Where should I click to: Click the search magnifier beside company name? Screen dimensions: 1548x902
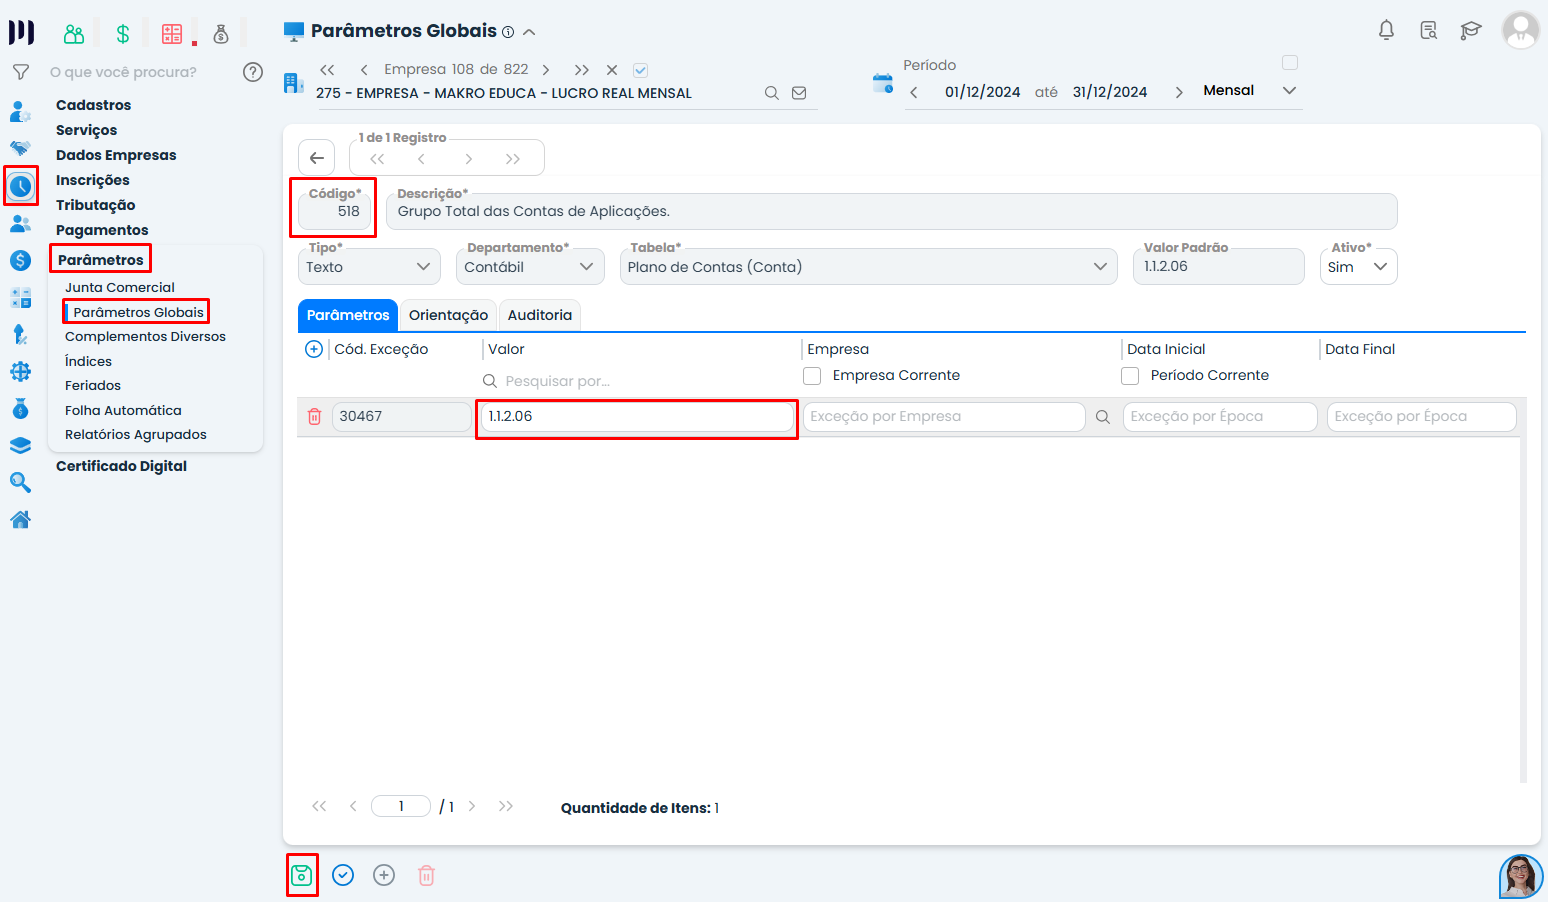(771, 93)
